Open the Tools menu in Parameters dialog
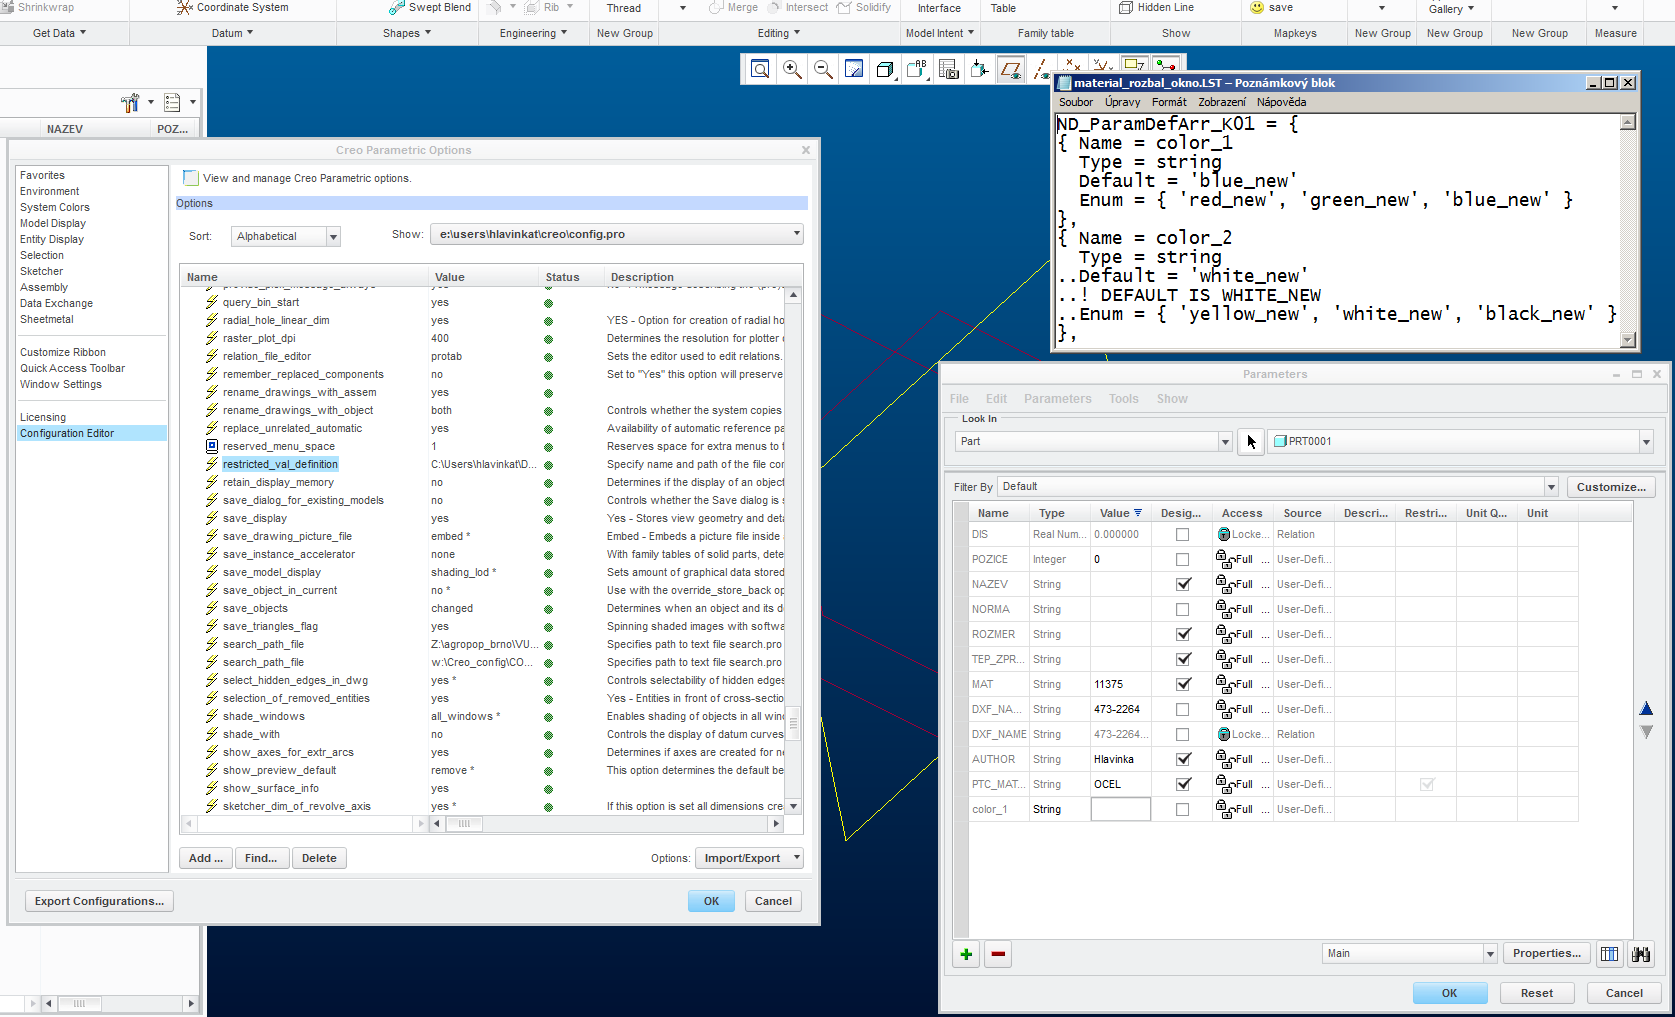The height and width of the screenshot is (1017, 1675). pyautogui.click(x=1124, y=399)
